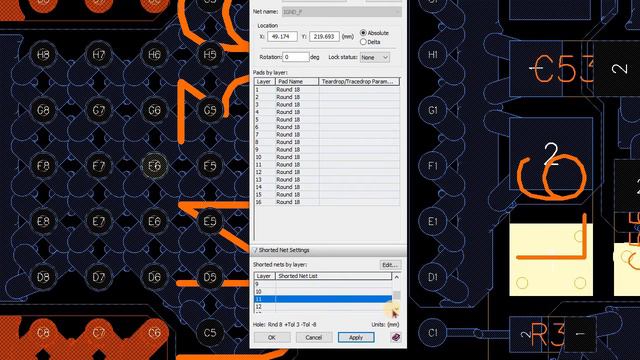640x360 pixels.
Task: Select pad F1 on the PCB canvas
Action: pyautogui.click(x=433, y=166)
